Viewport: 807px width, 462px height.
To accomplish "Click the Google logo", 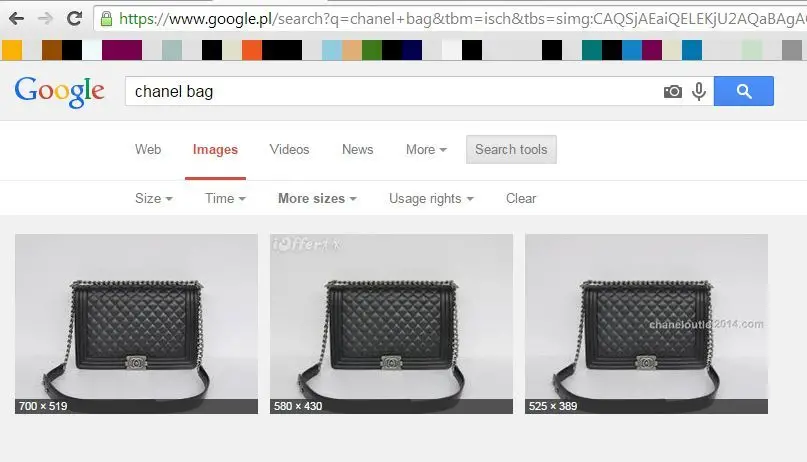I will pyautogui.click(x=60, y=92).
